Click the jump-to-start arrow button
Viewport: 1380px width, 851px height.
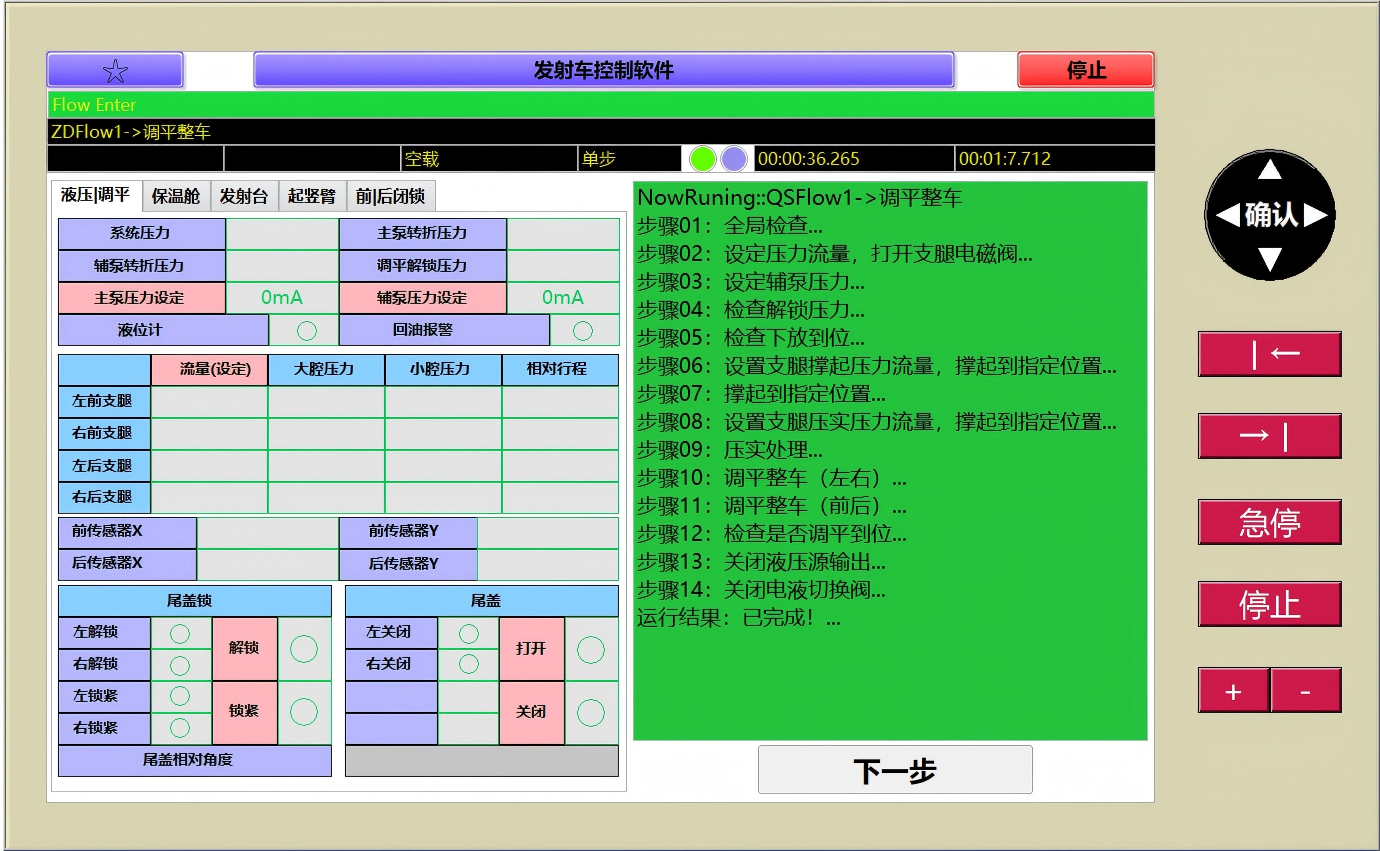(x=1269, y=354)
